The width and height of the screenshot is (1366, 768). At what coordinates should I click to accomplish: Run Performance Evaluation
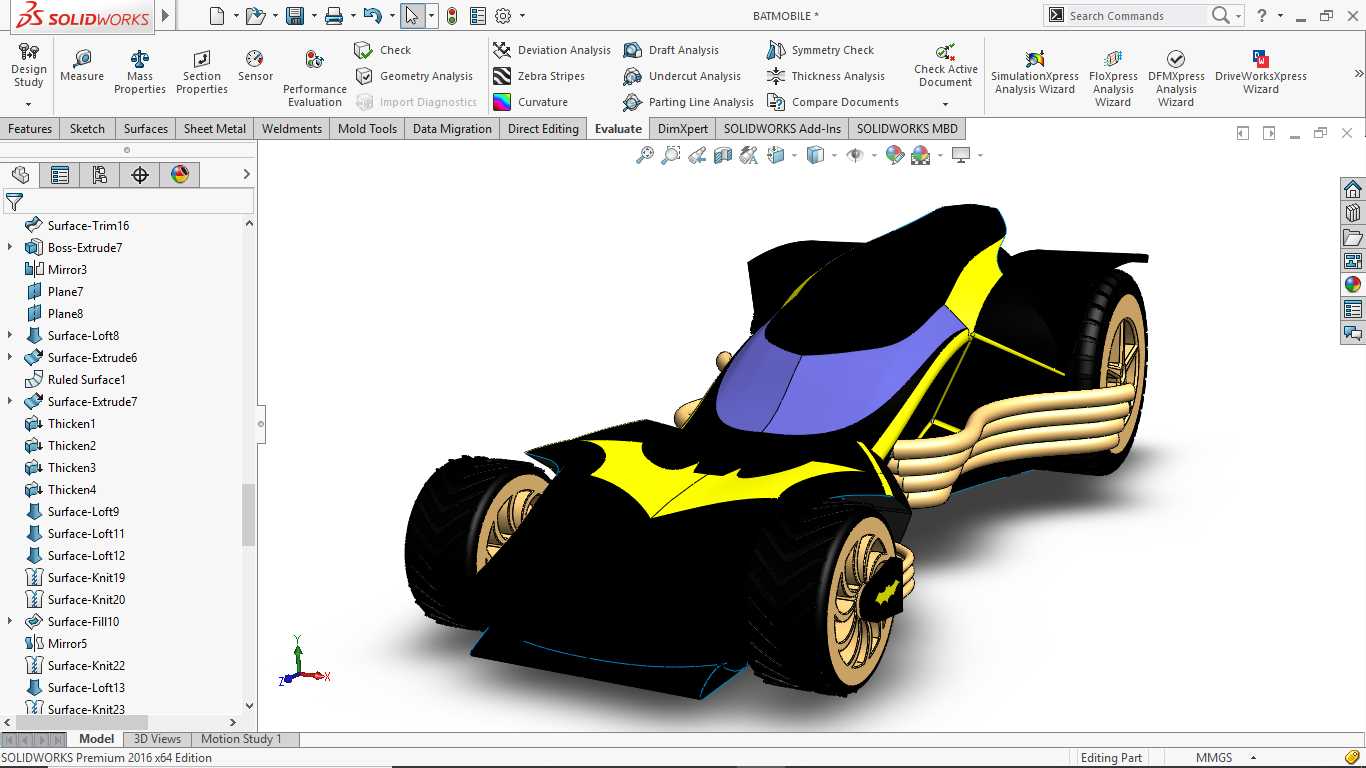point(315,79)
